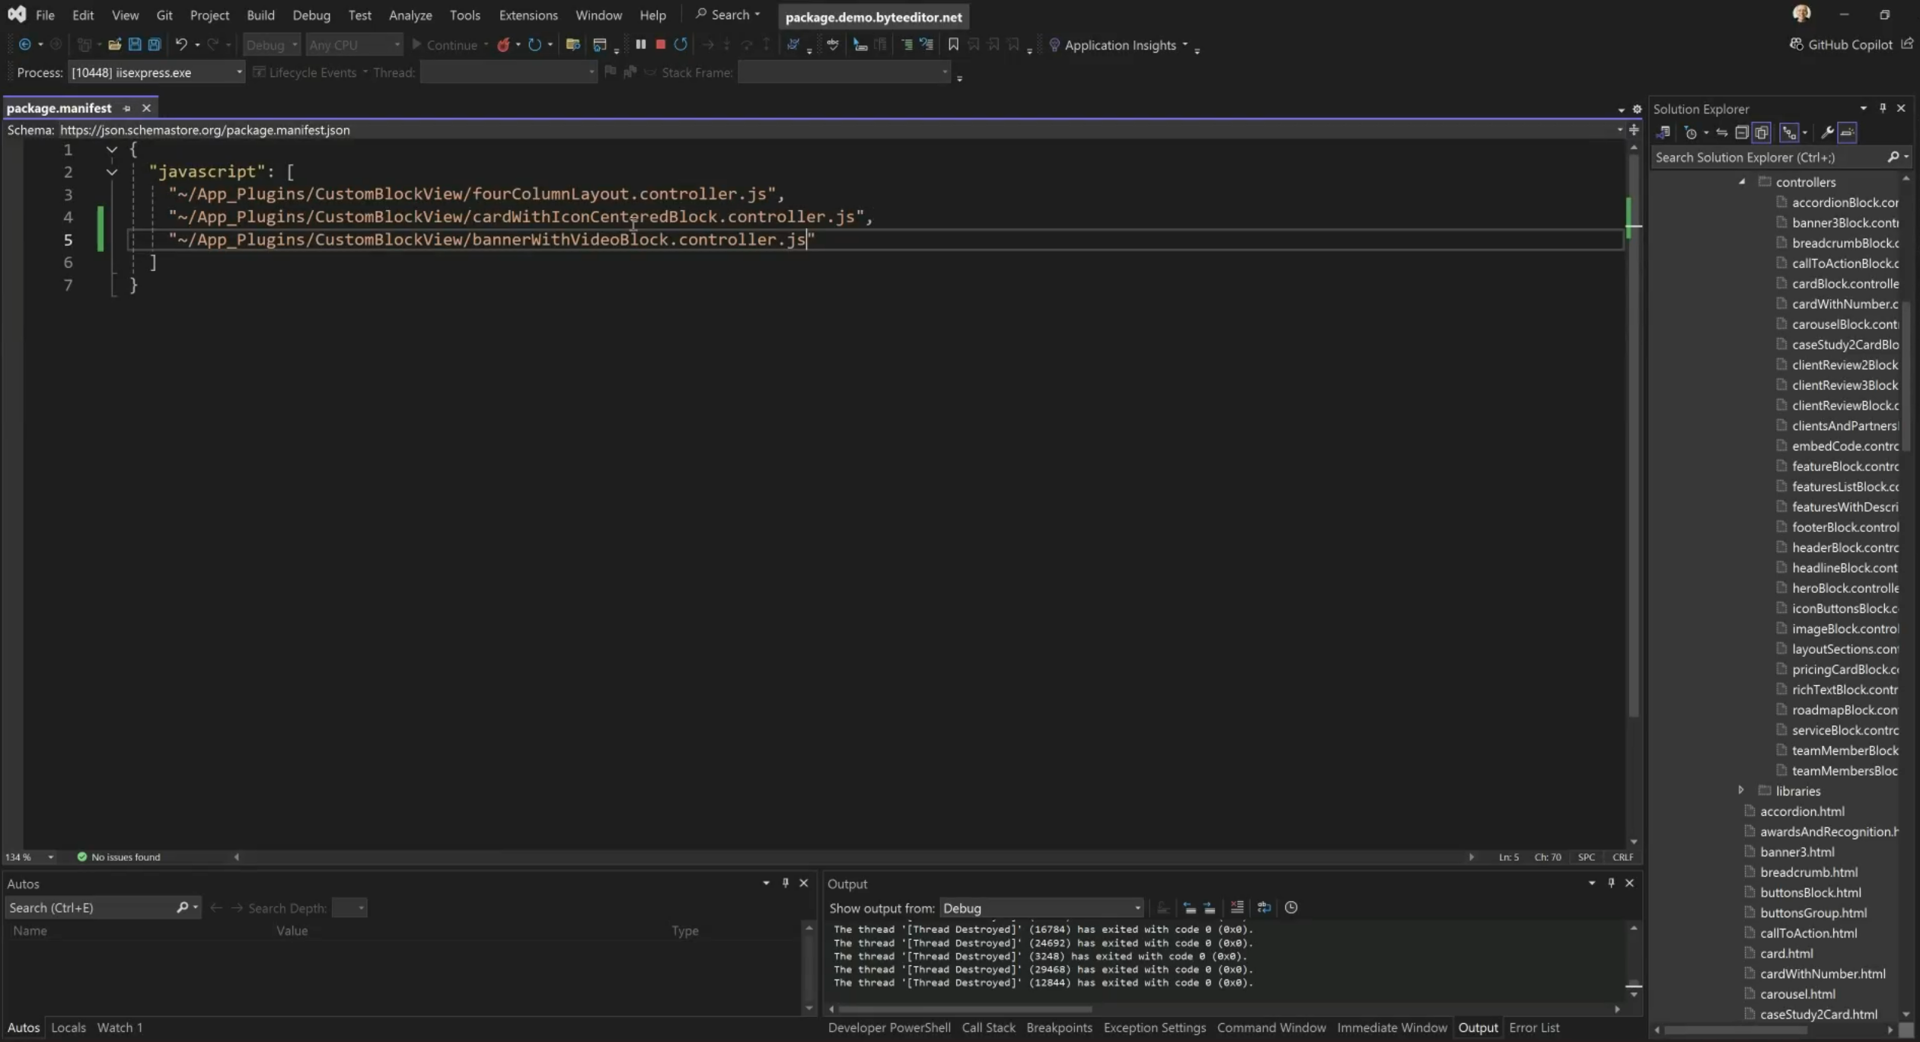Viewport: 1920px width, 1042px height.
Task: Click the Hot Reload flame icon
Action: click(x=503, y=45)
